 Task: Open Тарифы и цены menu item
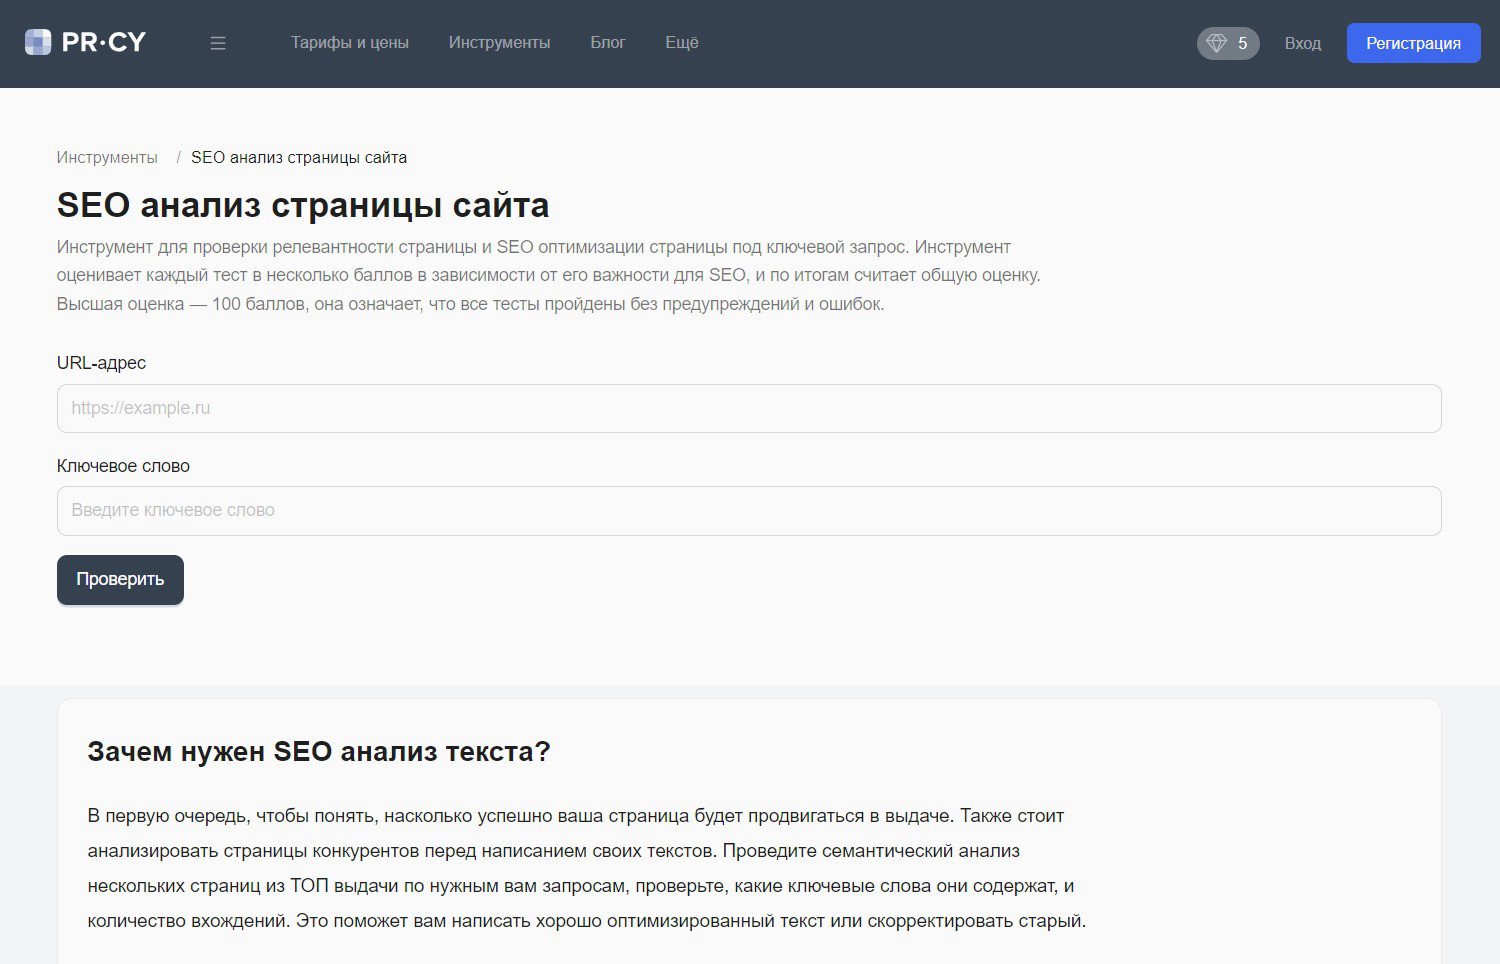pyautogui.click(x=350, y=42)
